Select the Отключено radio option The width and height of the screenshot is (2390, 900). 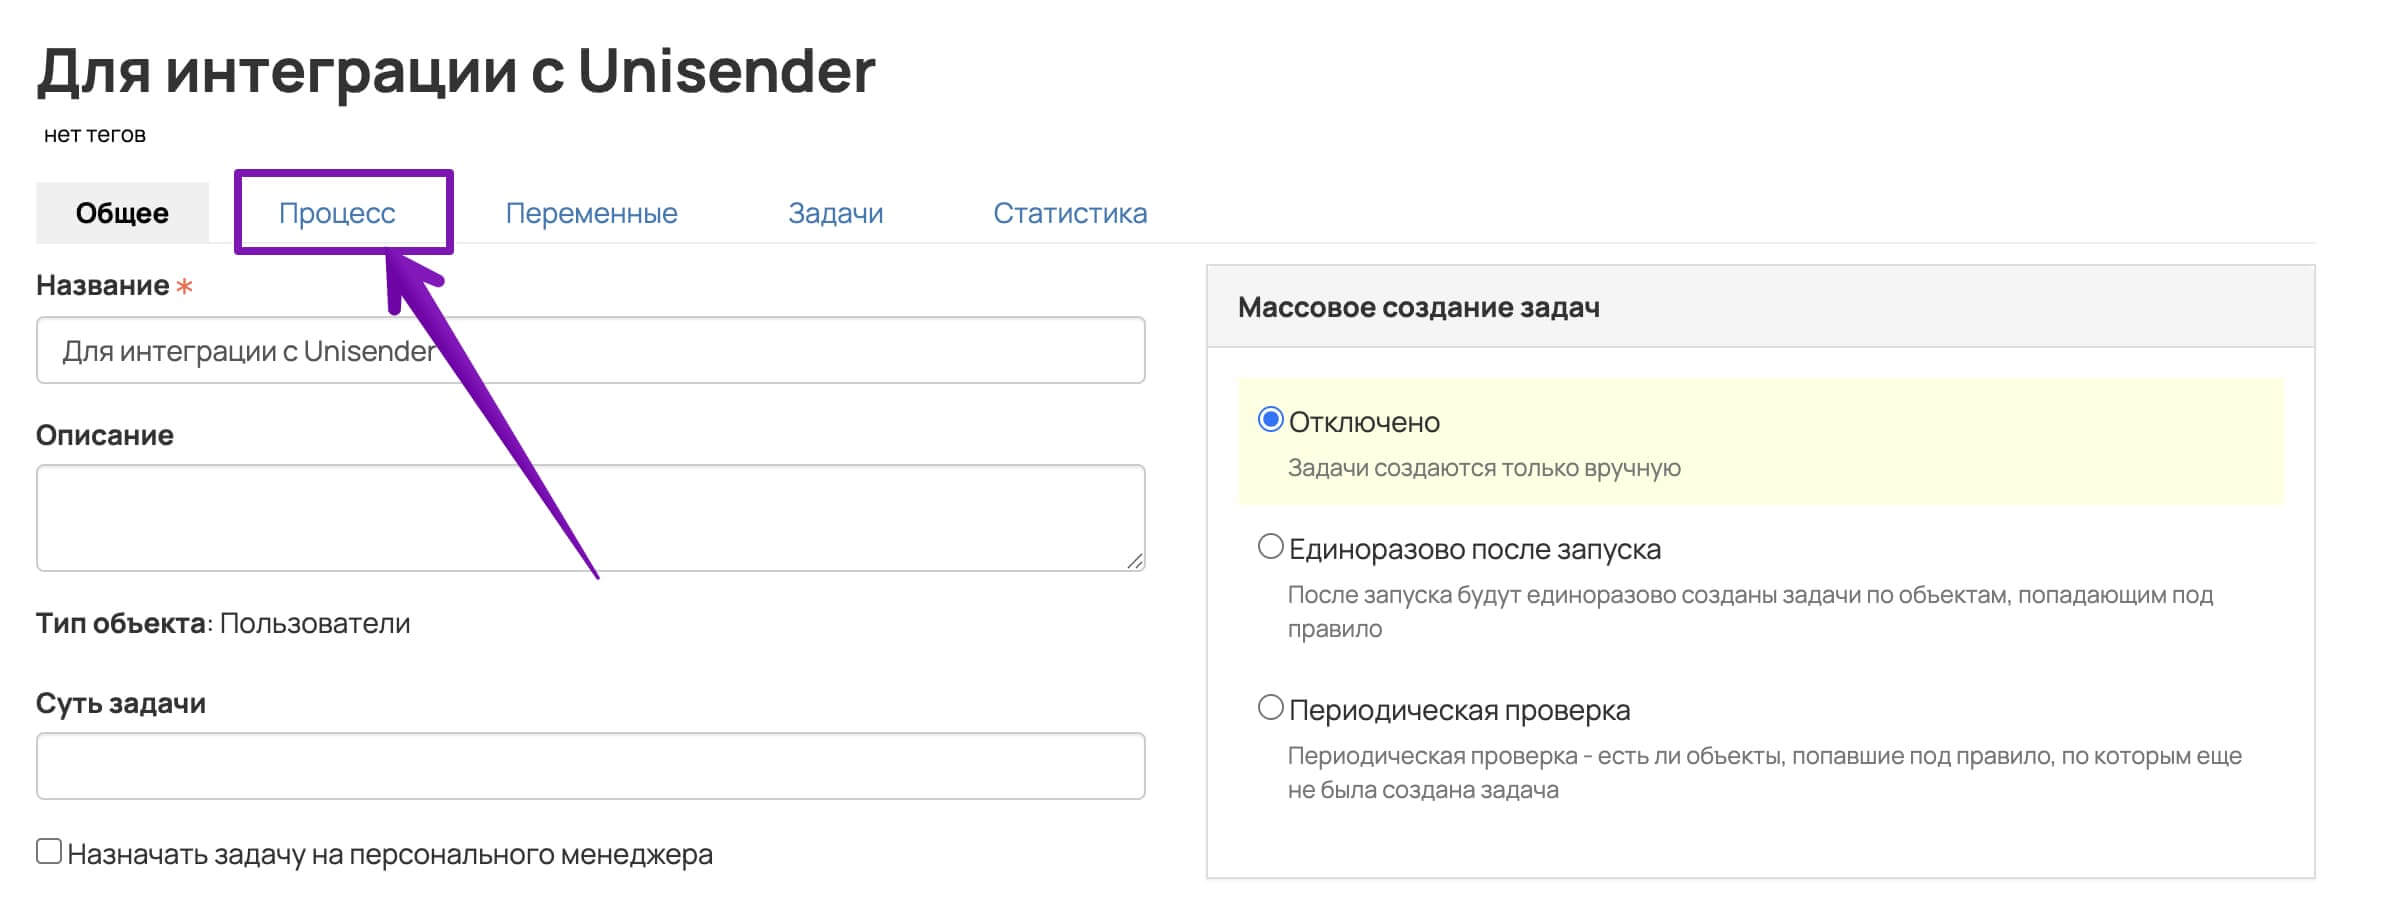(x=1270, y=420)
